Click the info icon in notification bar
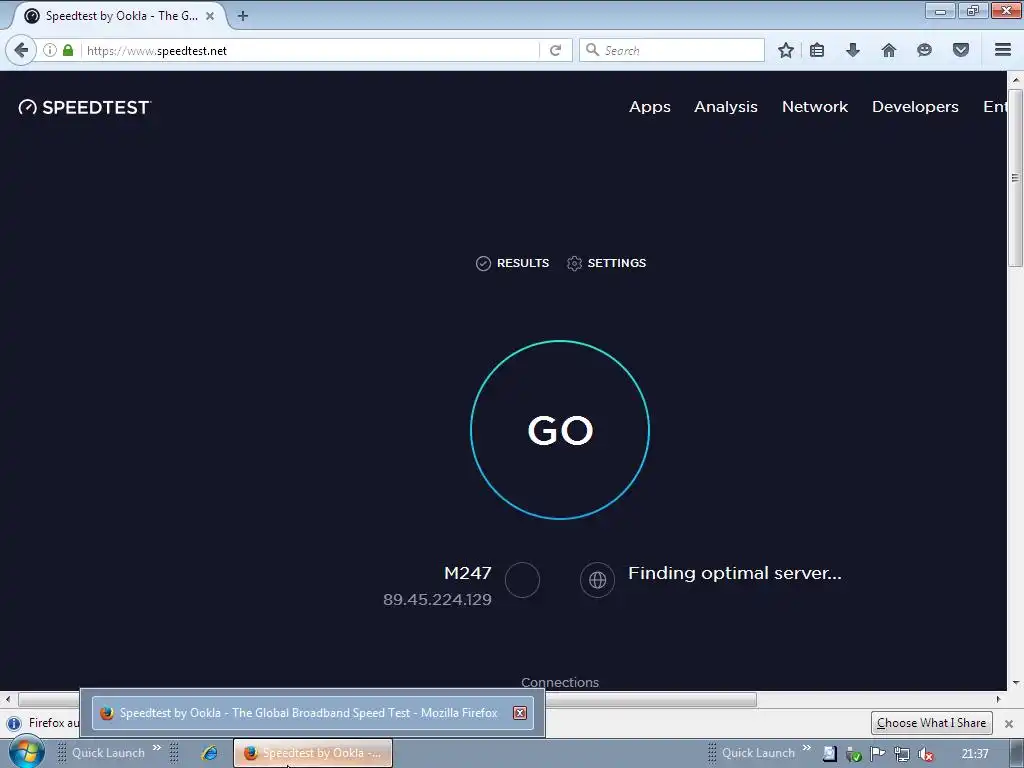This screenshot has width=1024, height=768. [14, 724]
